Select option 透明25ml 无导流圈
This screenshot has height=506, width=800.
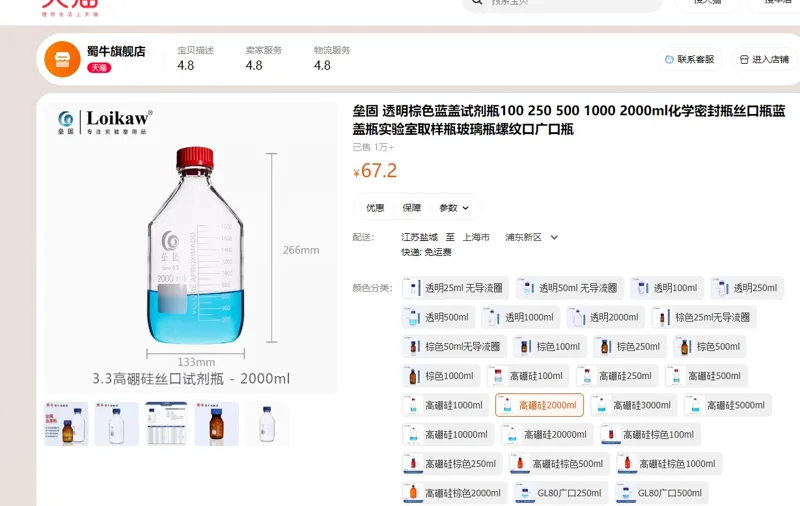(x=455, y=288)
